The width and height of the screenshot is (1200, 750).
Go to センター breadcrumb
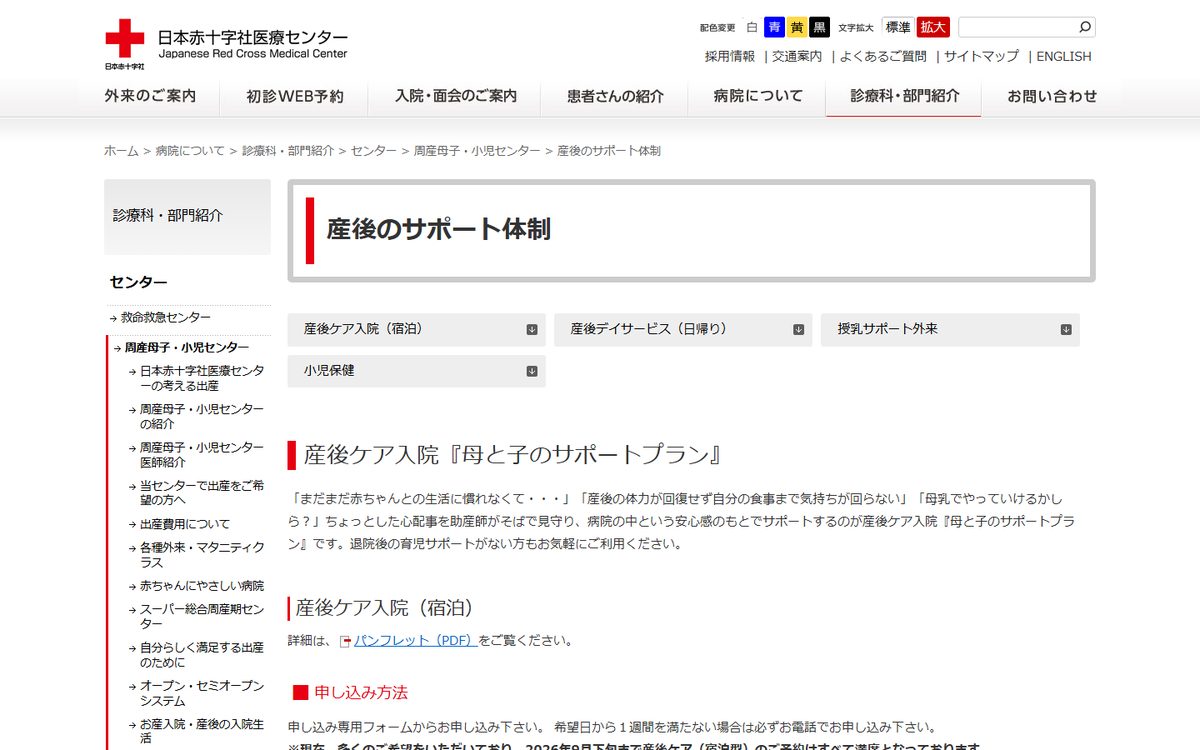coord(374,151)
